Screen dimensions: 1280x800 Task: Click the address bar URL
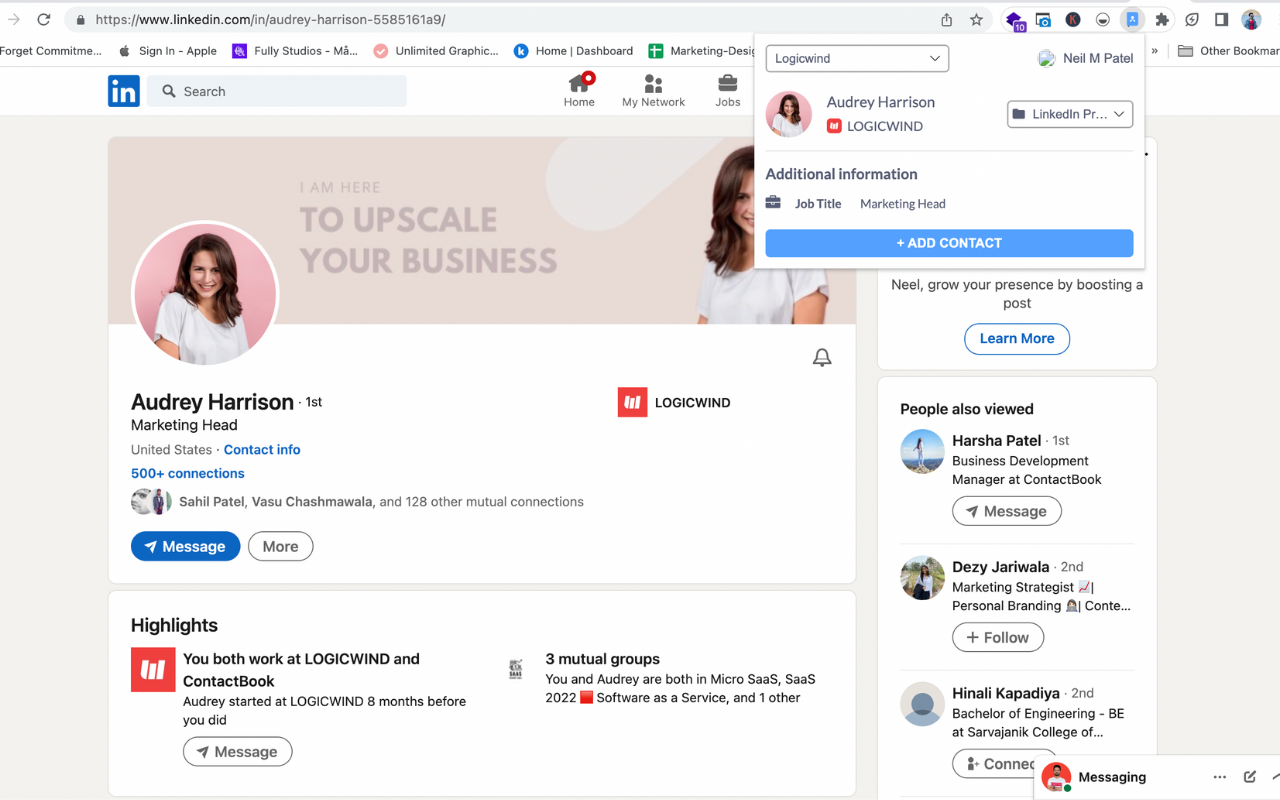(x=271, y=19)
